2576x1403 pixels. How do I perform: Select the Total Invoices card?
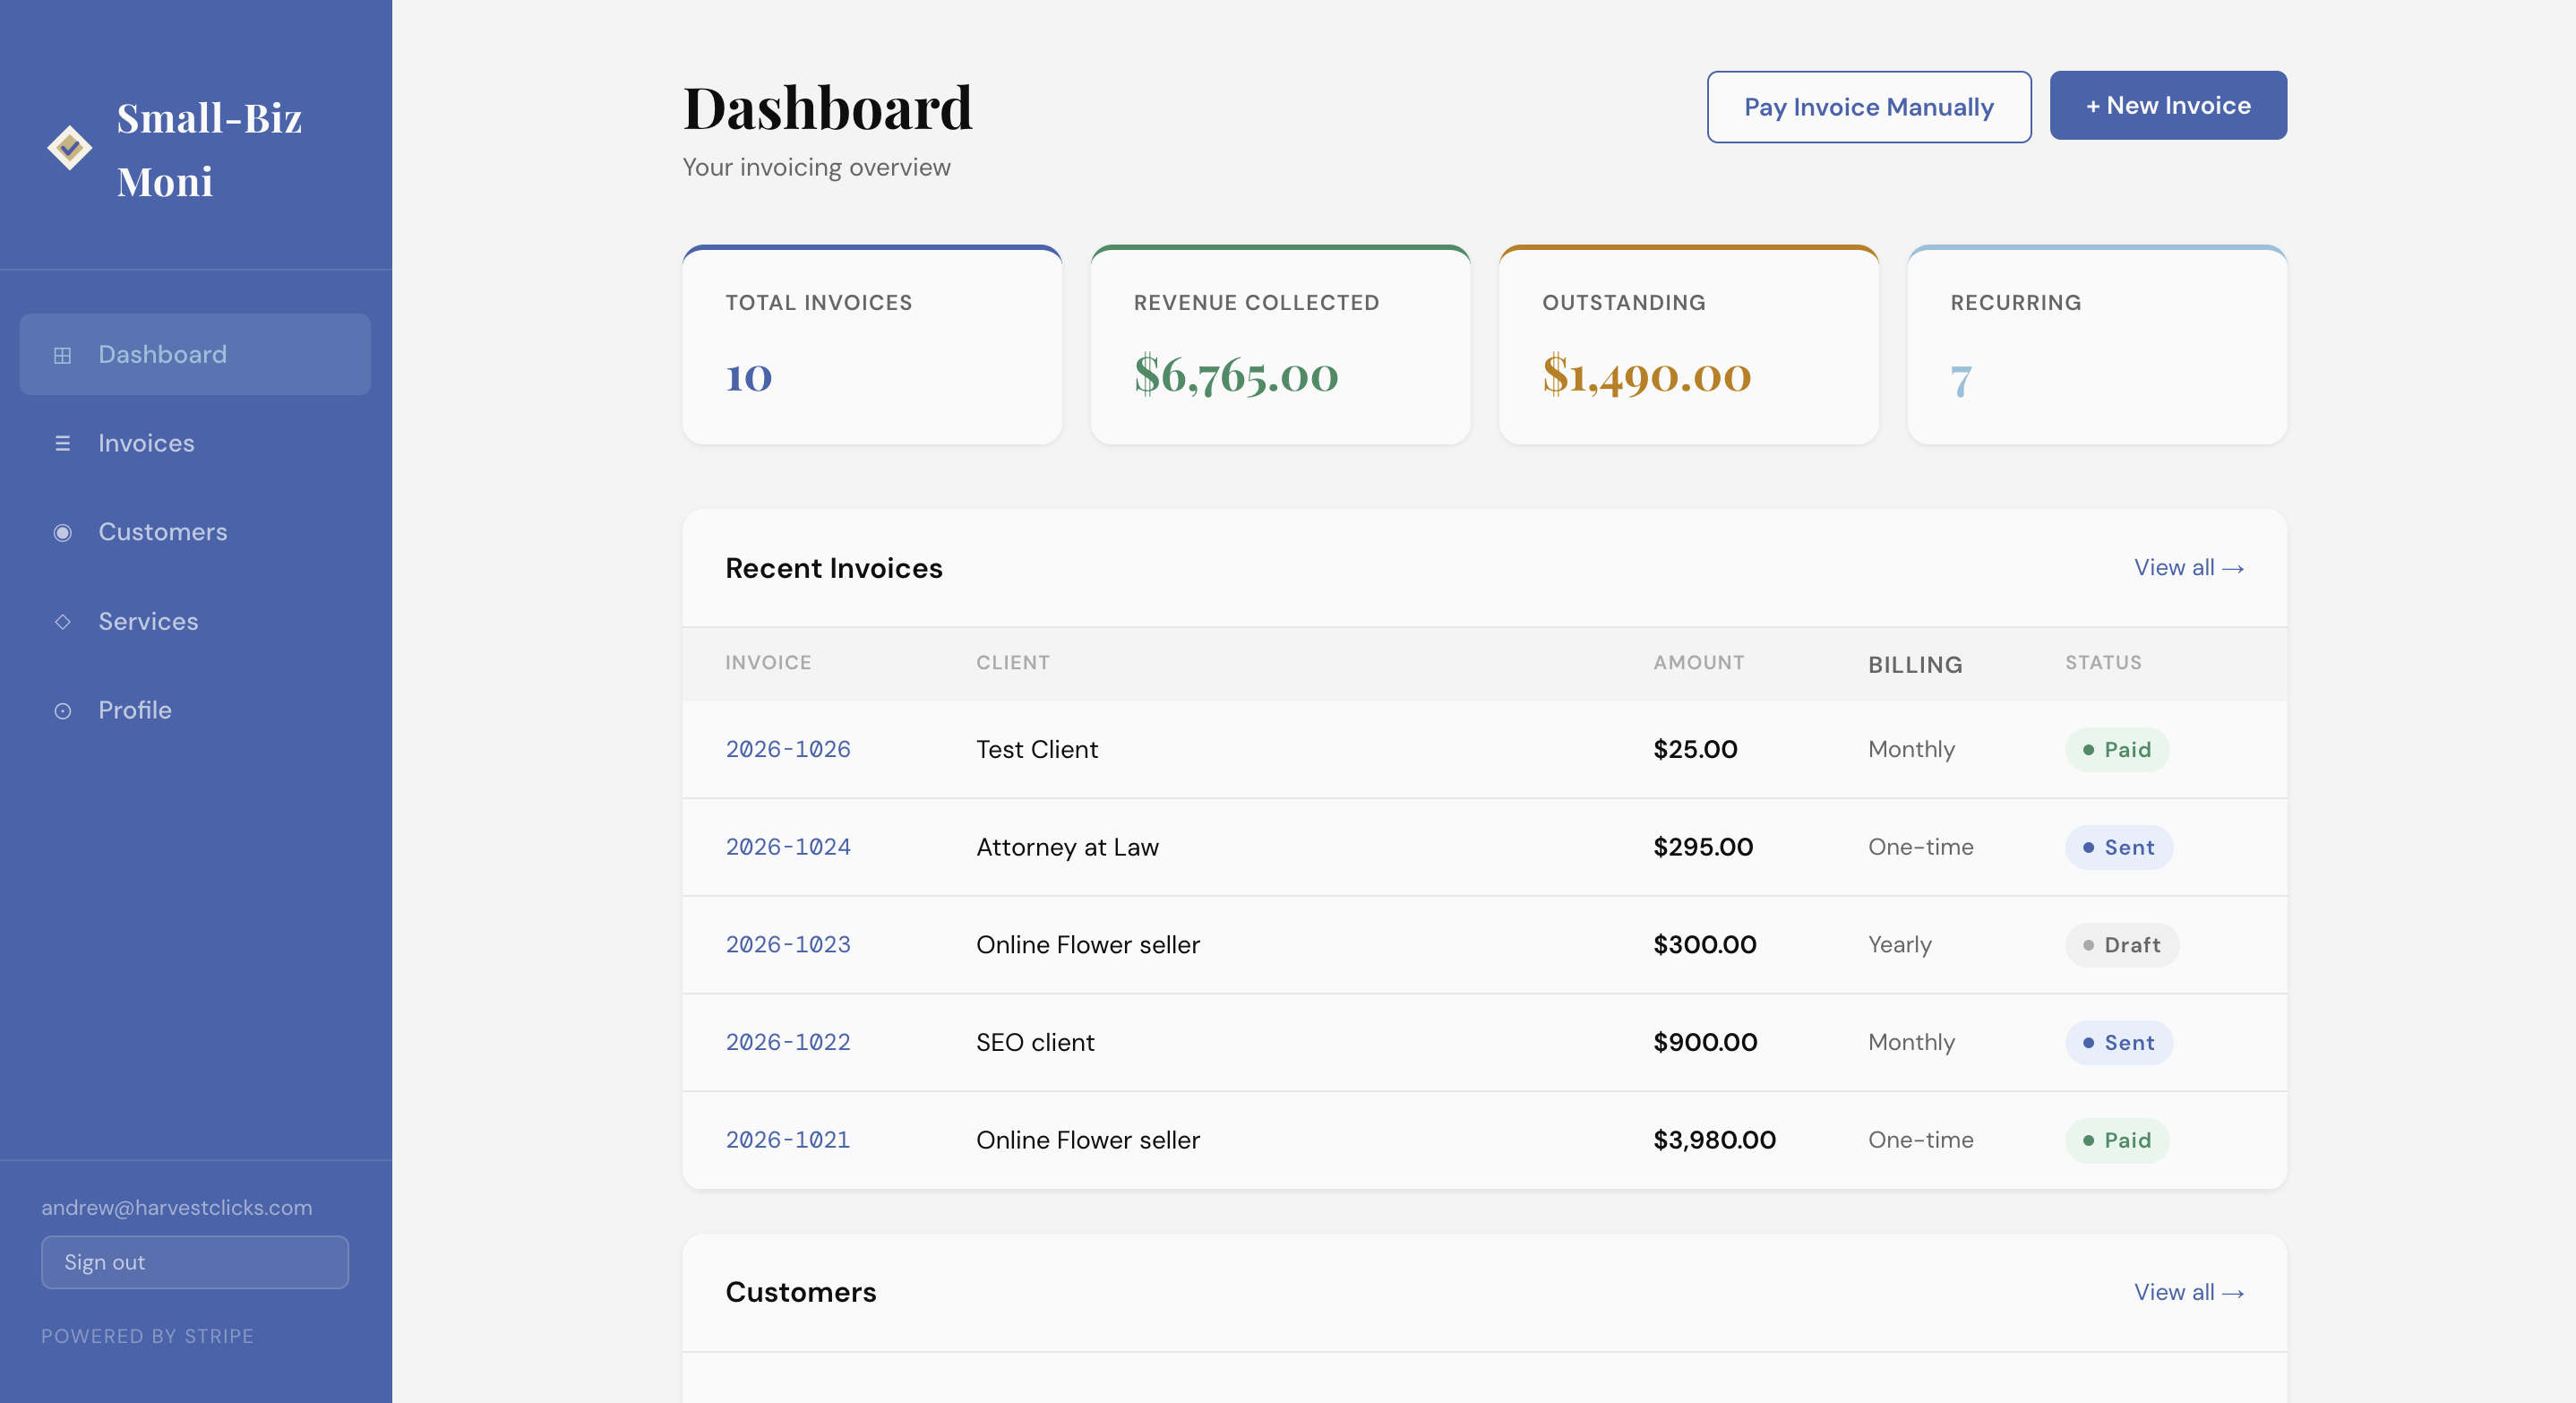(x=872, y=345)
